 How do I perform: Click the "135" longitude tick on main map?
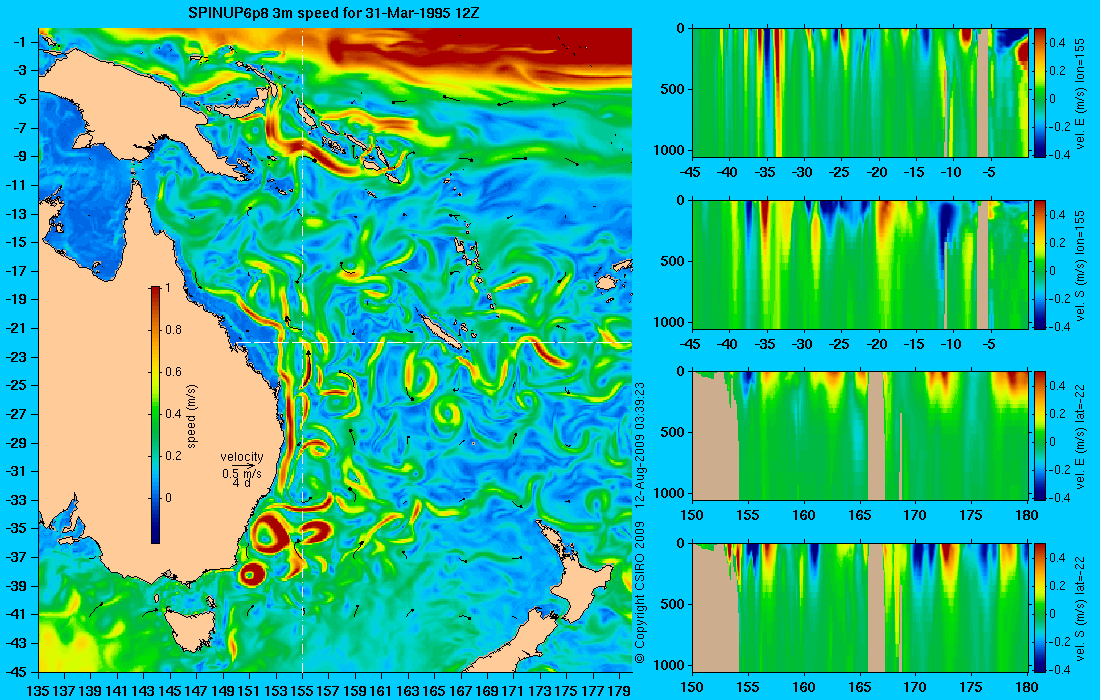tap(38, 691)
